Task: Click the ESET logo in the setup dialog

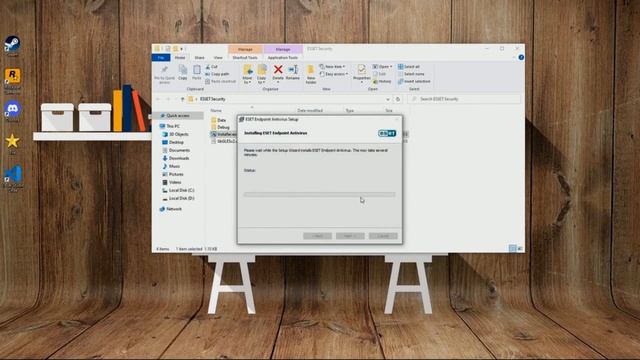Action: pos(387,133)
